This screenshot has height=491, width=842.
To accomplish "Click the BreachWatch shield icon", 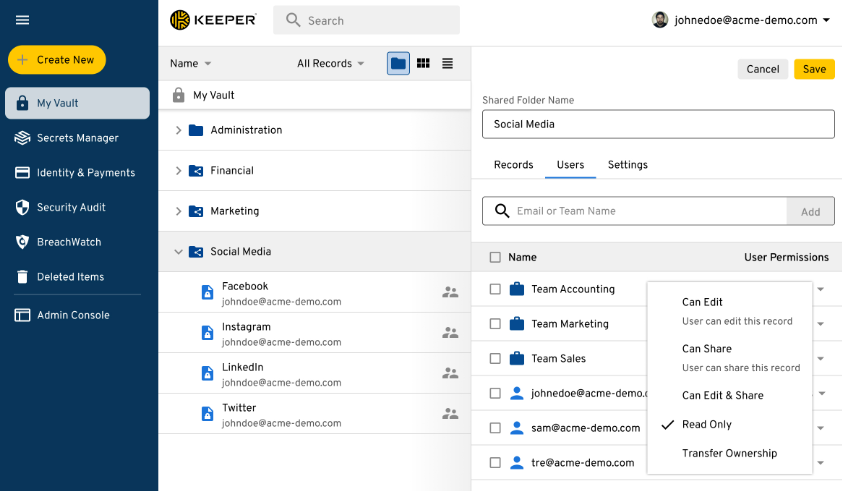I will click(x=22, y=242).
